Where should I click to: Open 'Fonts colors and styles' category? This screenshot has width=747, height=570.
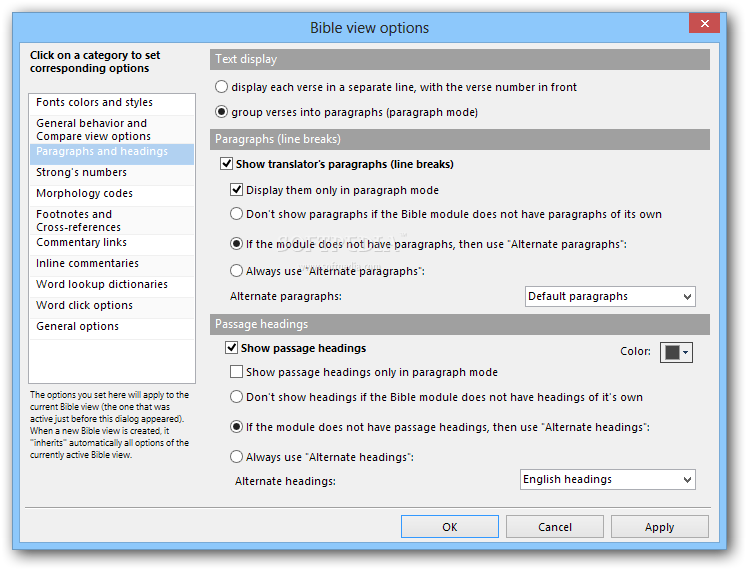click(x=112, y=102)
